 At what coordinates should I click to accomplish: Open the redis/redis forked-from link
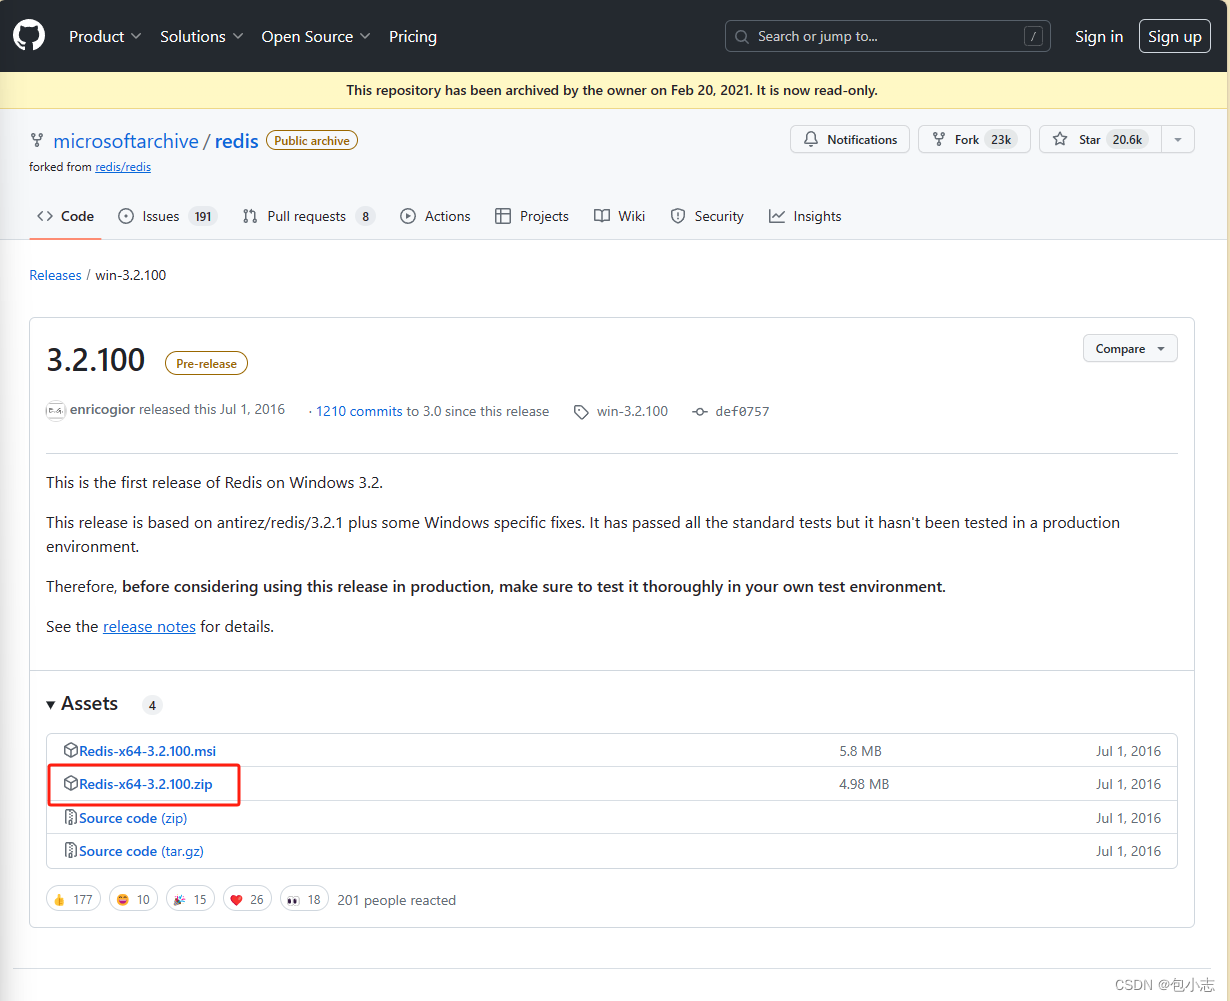(x=123, y=167)
